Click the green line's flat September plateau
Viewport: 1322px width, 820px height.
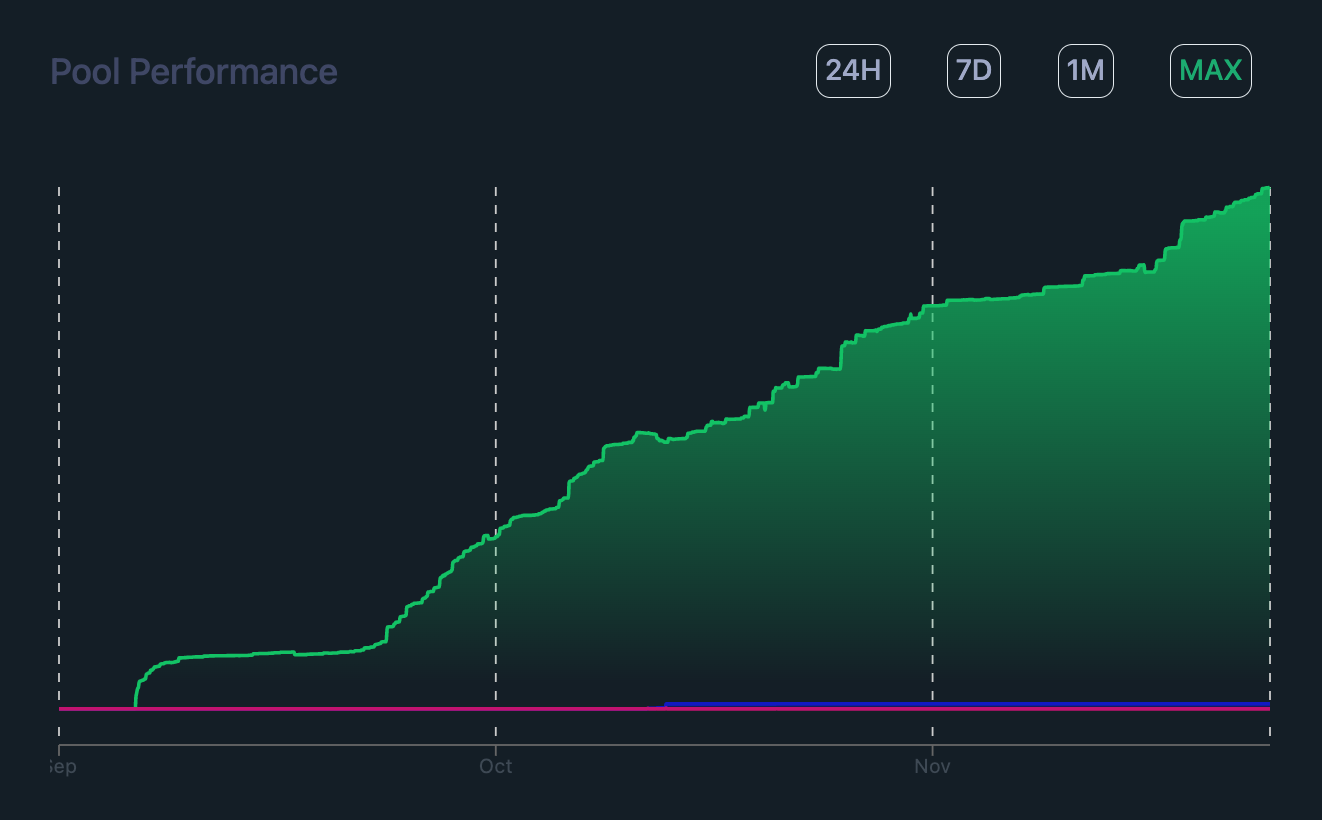[240, 655]
